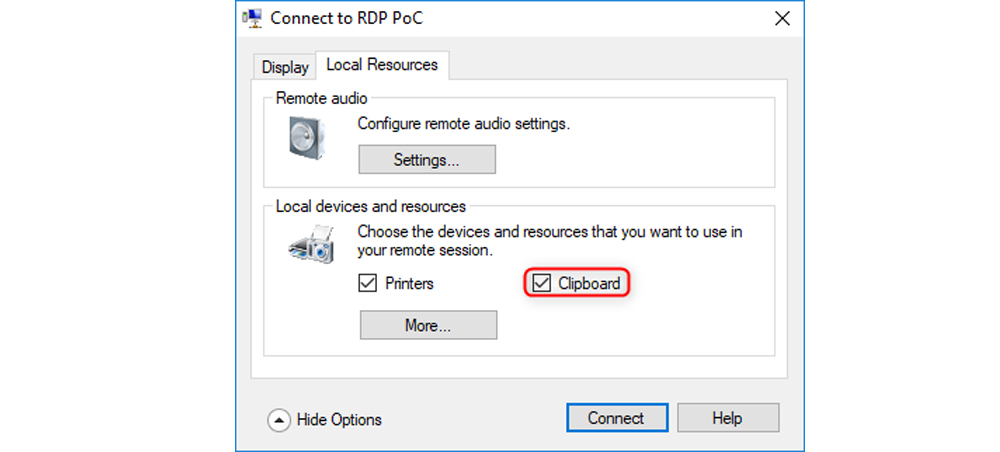Switch to the Display tab
Image resolution: width=1000 pixels, height=452 pixels.
click(x=285, y=67)
